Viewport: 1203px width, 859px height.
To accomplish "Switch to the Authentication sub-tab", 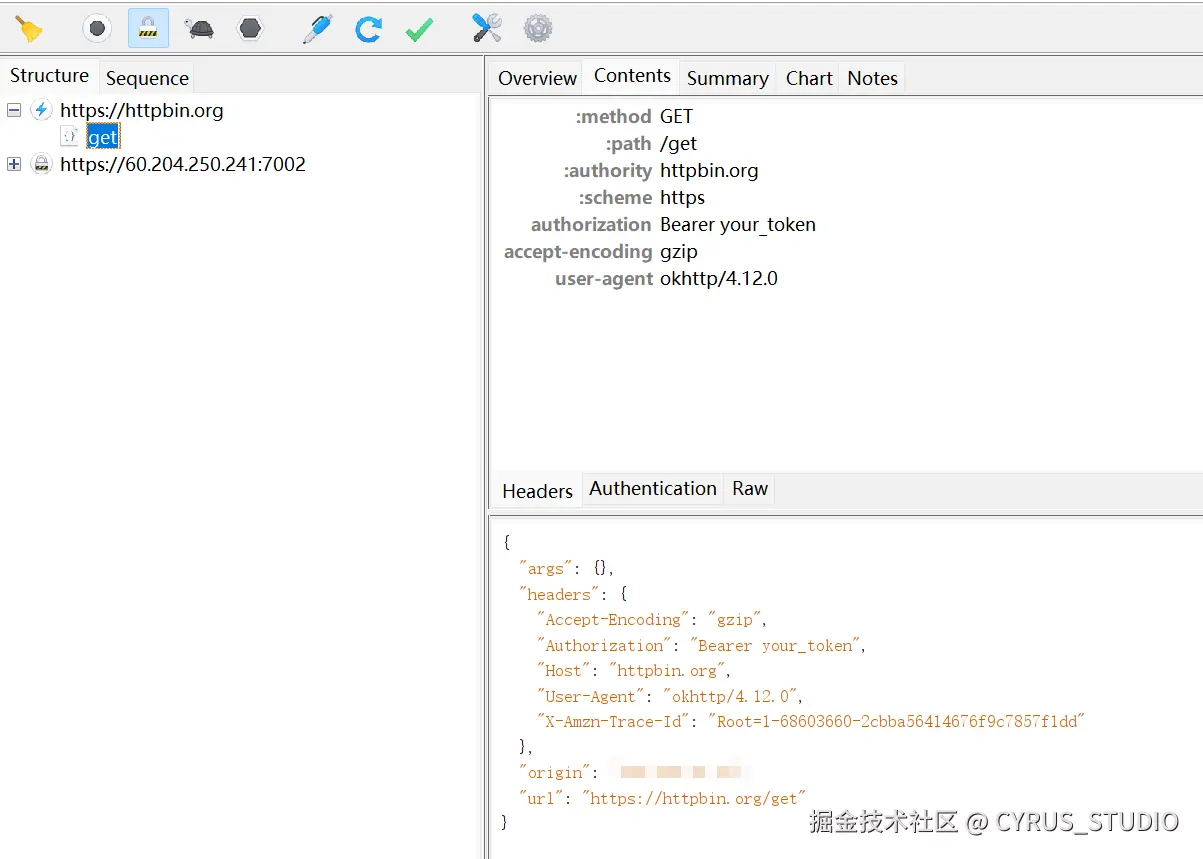I will pyautogui.click(x=653, y=488).
